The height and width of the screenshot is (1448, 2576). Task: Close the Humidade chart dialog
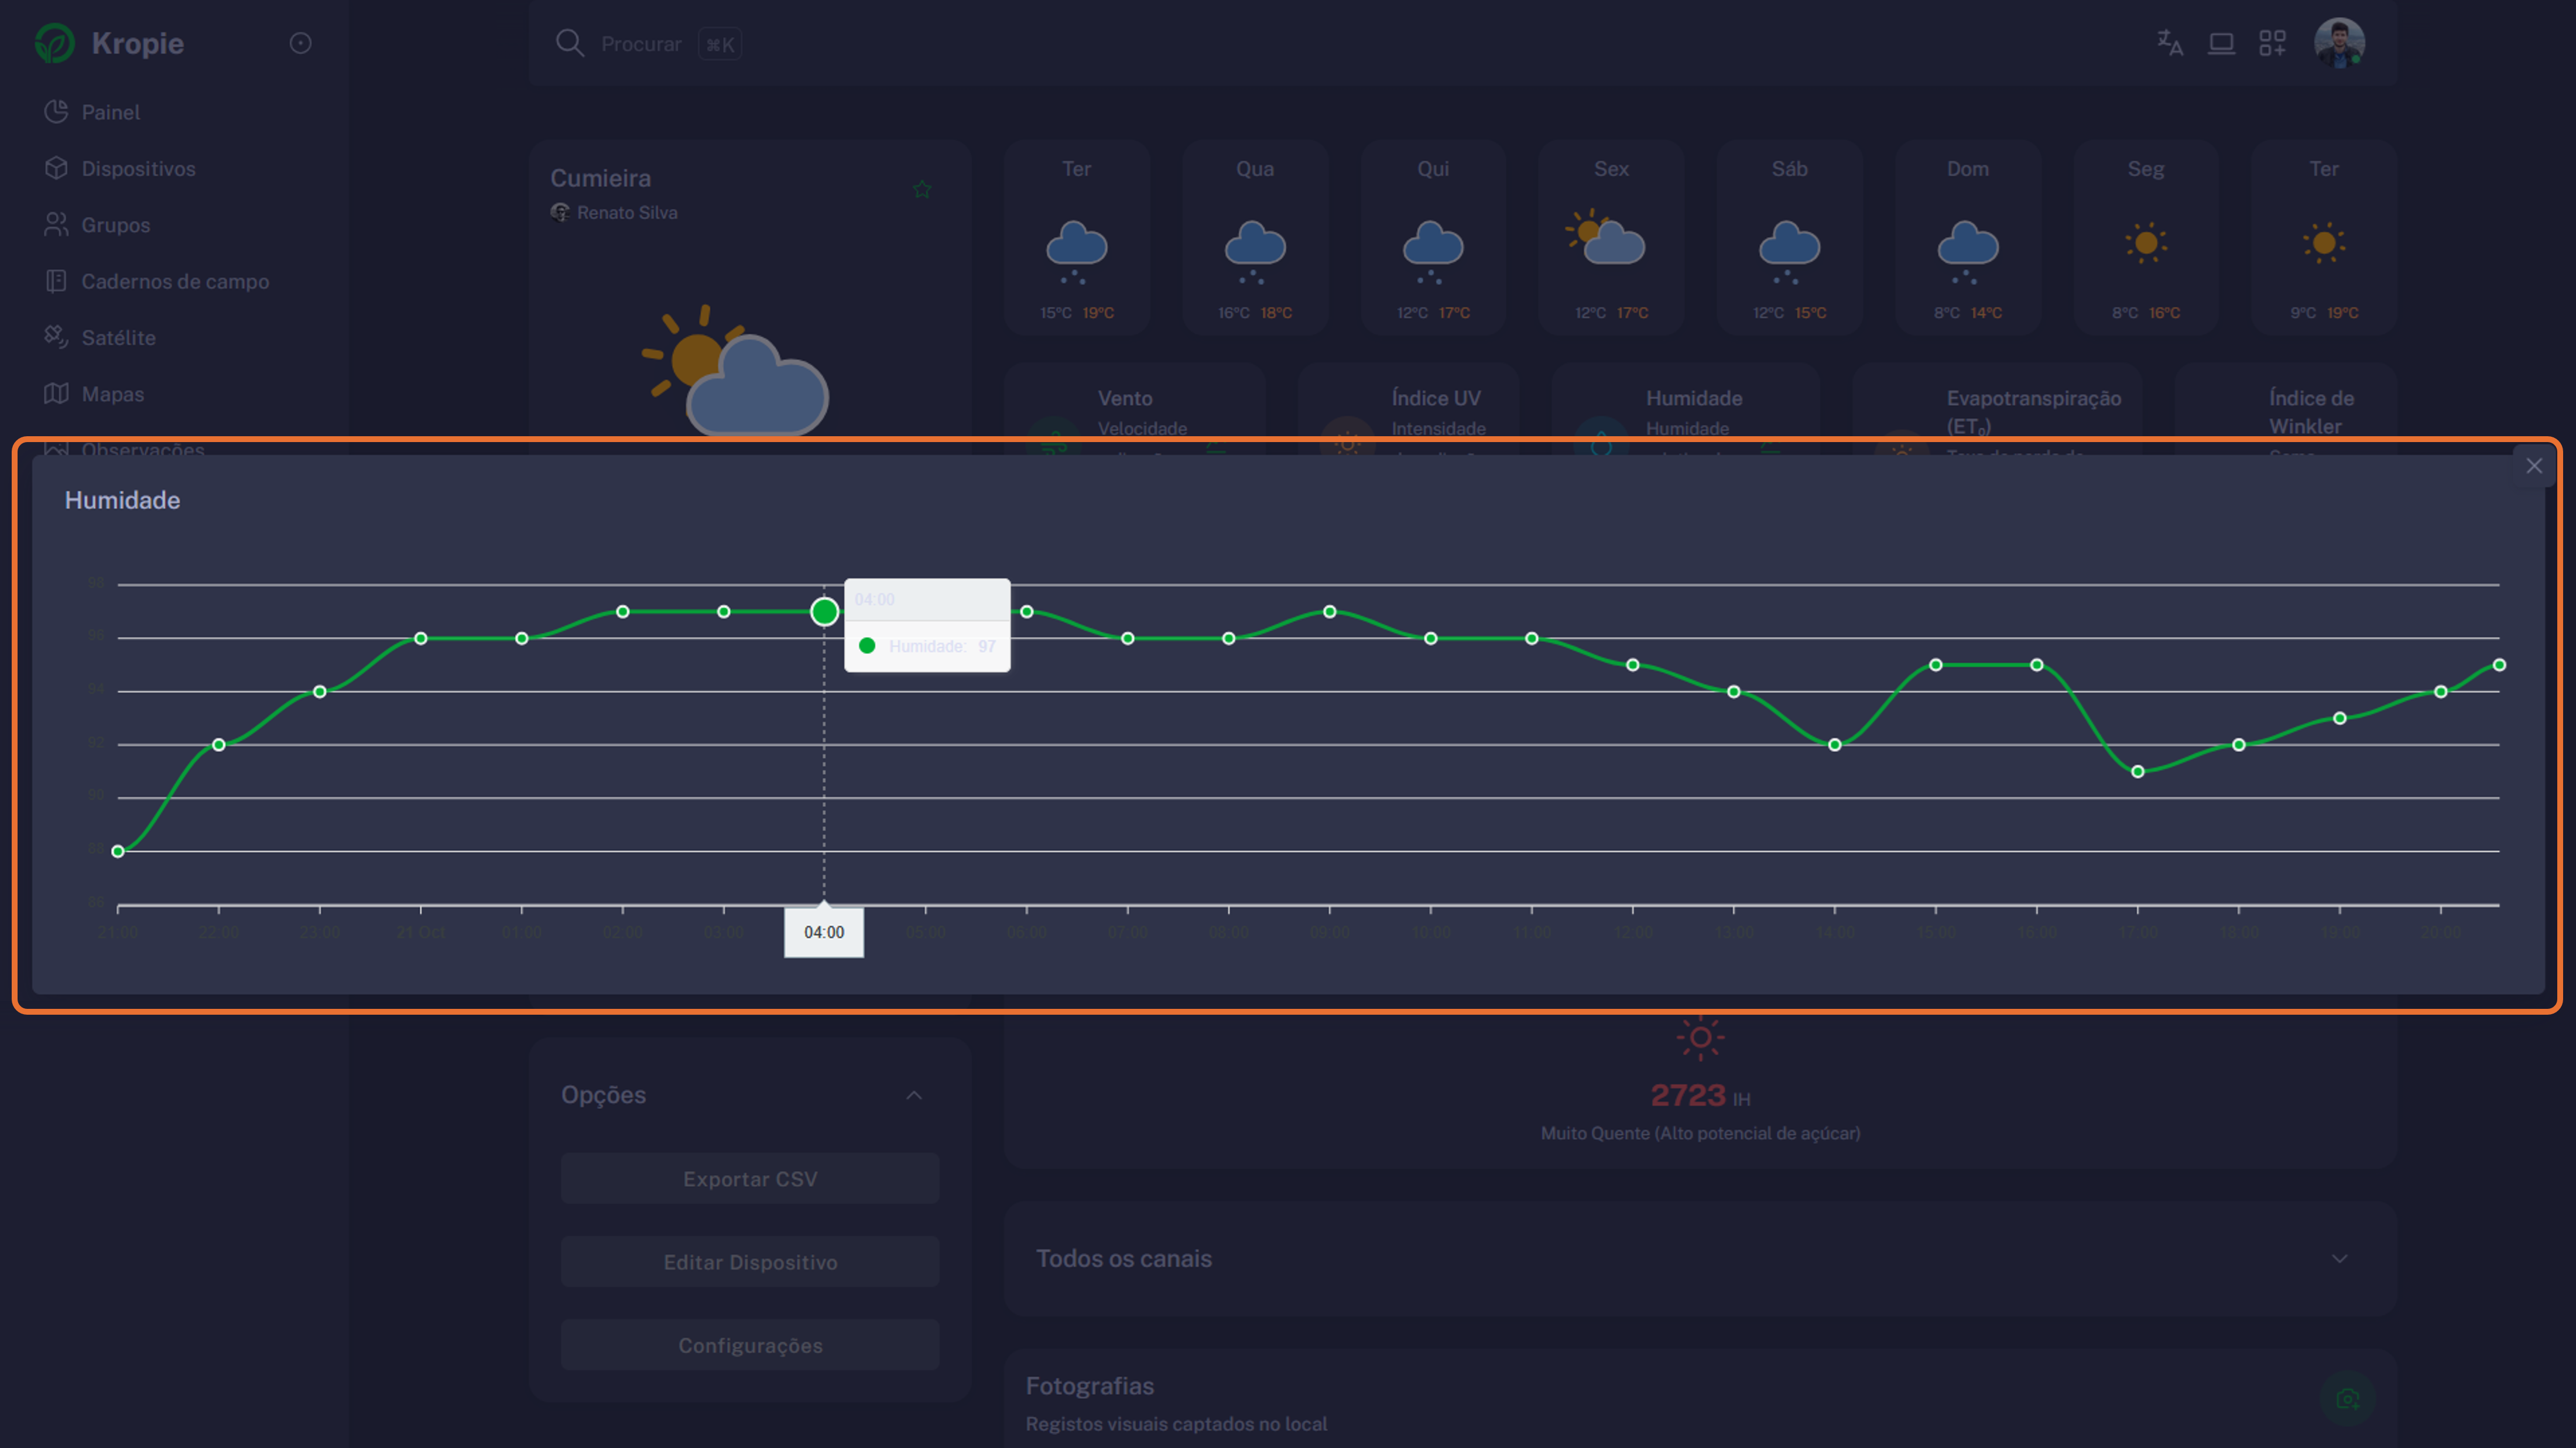click(x=2533, y=466)
